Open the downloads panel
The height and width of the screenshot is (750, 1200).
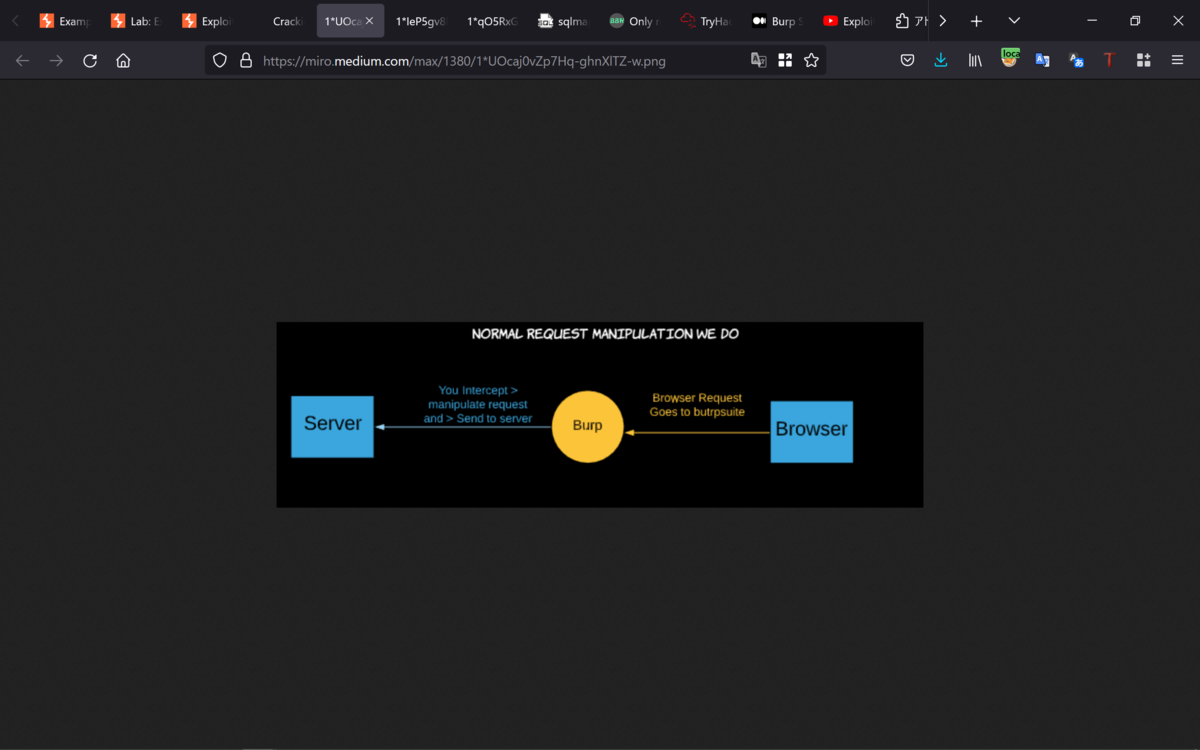point(941,61)
